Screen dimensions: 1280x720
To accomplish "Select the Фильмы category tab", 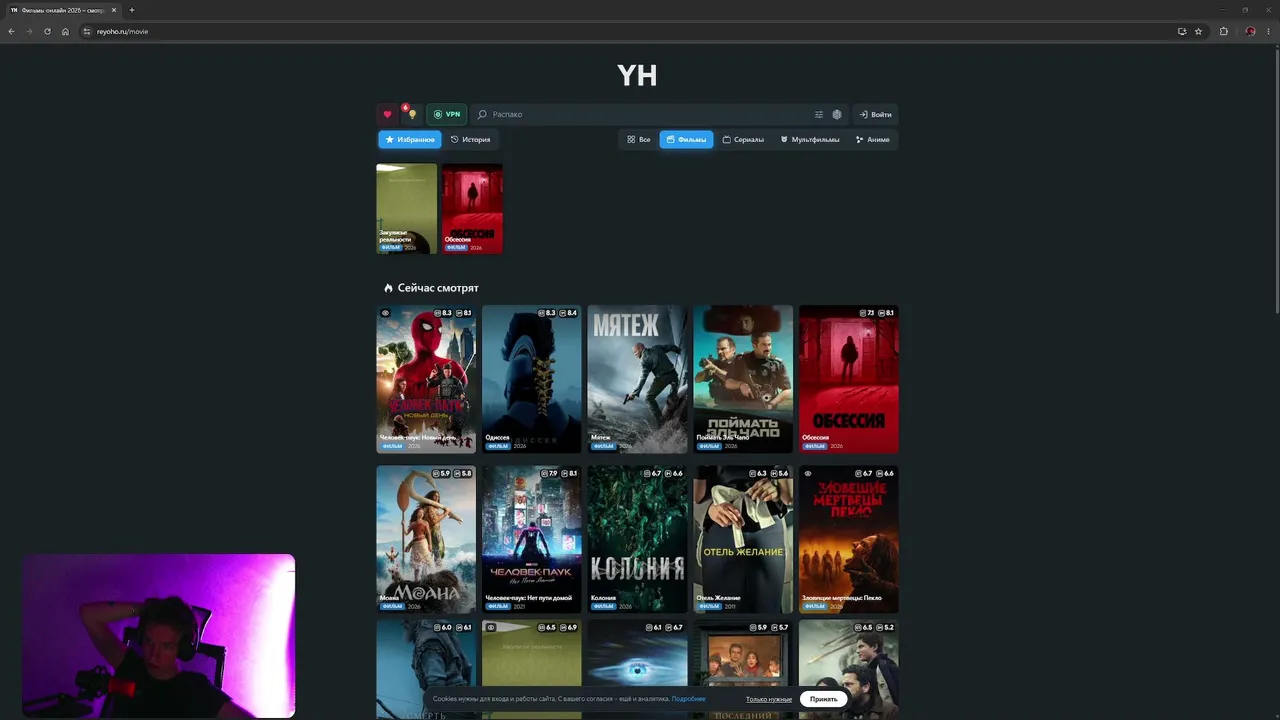I will (x=686, y=140).
